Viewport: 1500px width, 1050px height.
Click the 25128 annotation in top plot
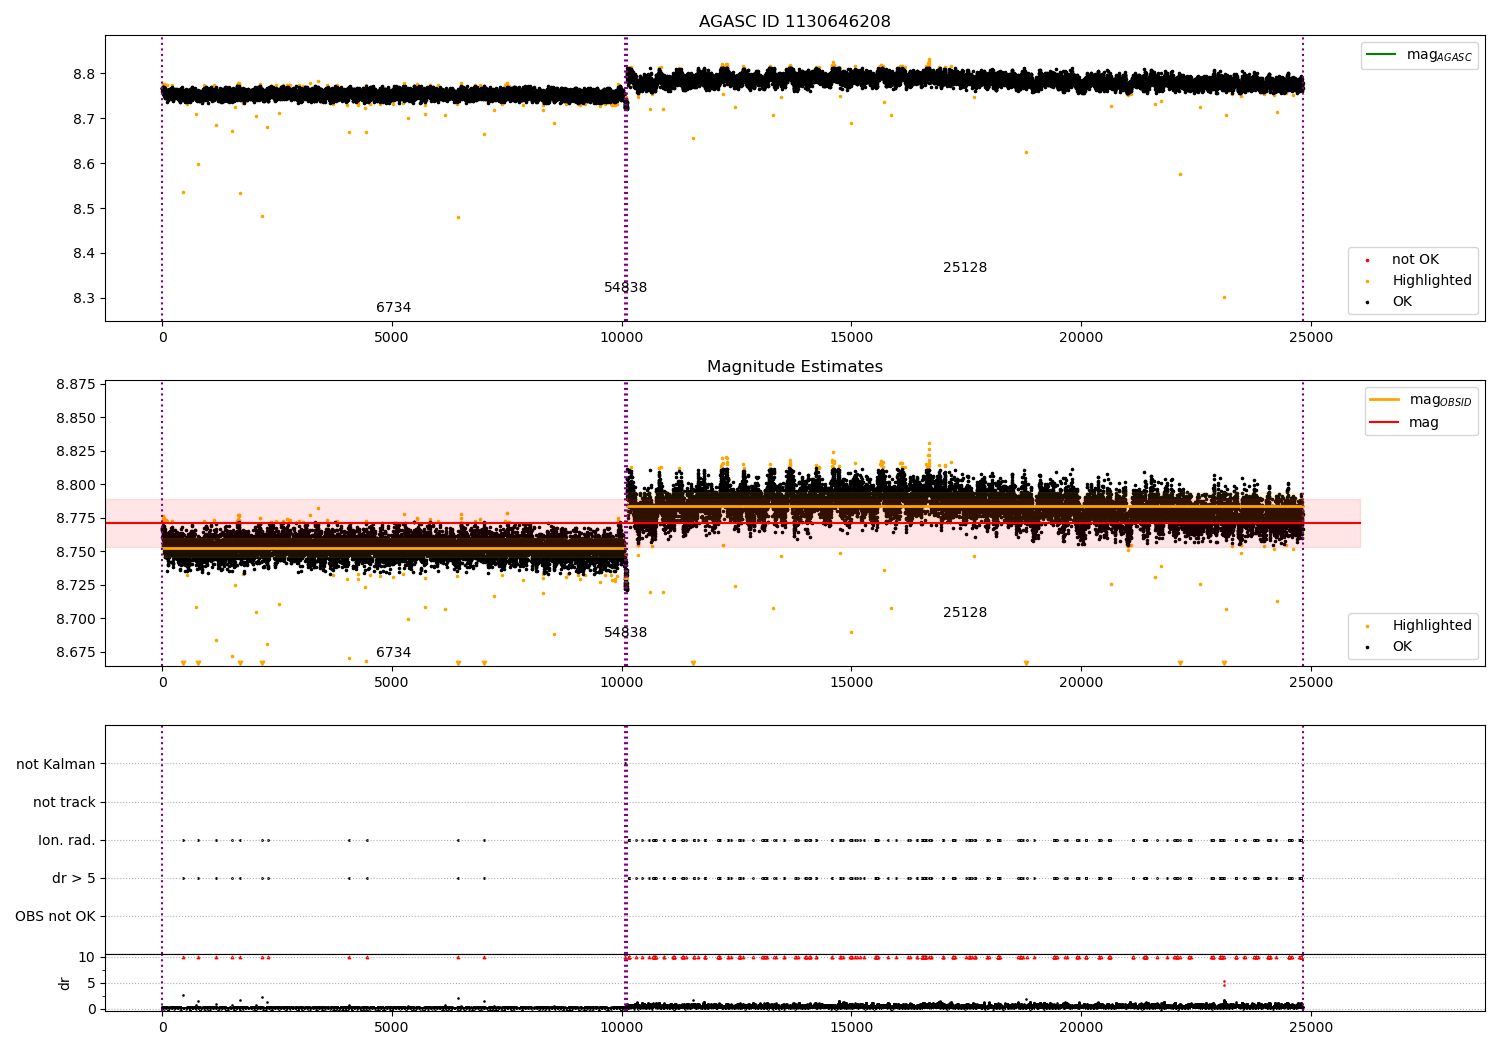[x=965, y=268]
